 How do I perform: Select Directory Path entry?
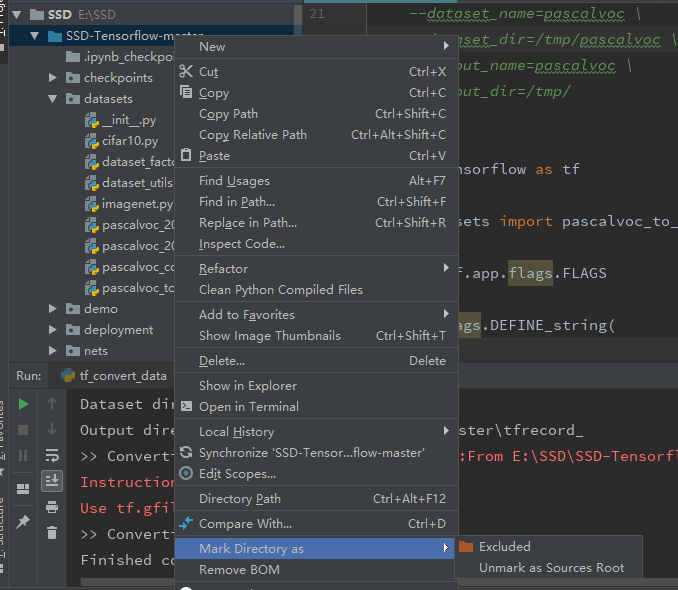point(316,498)
